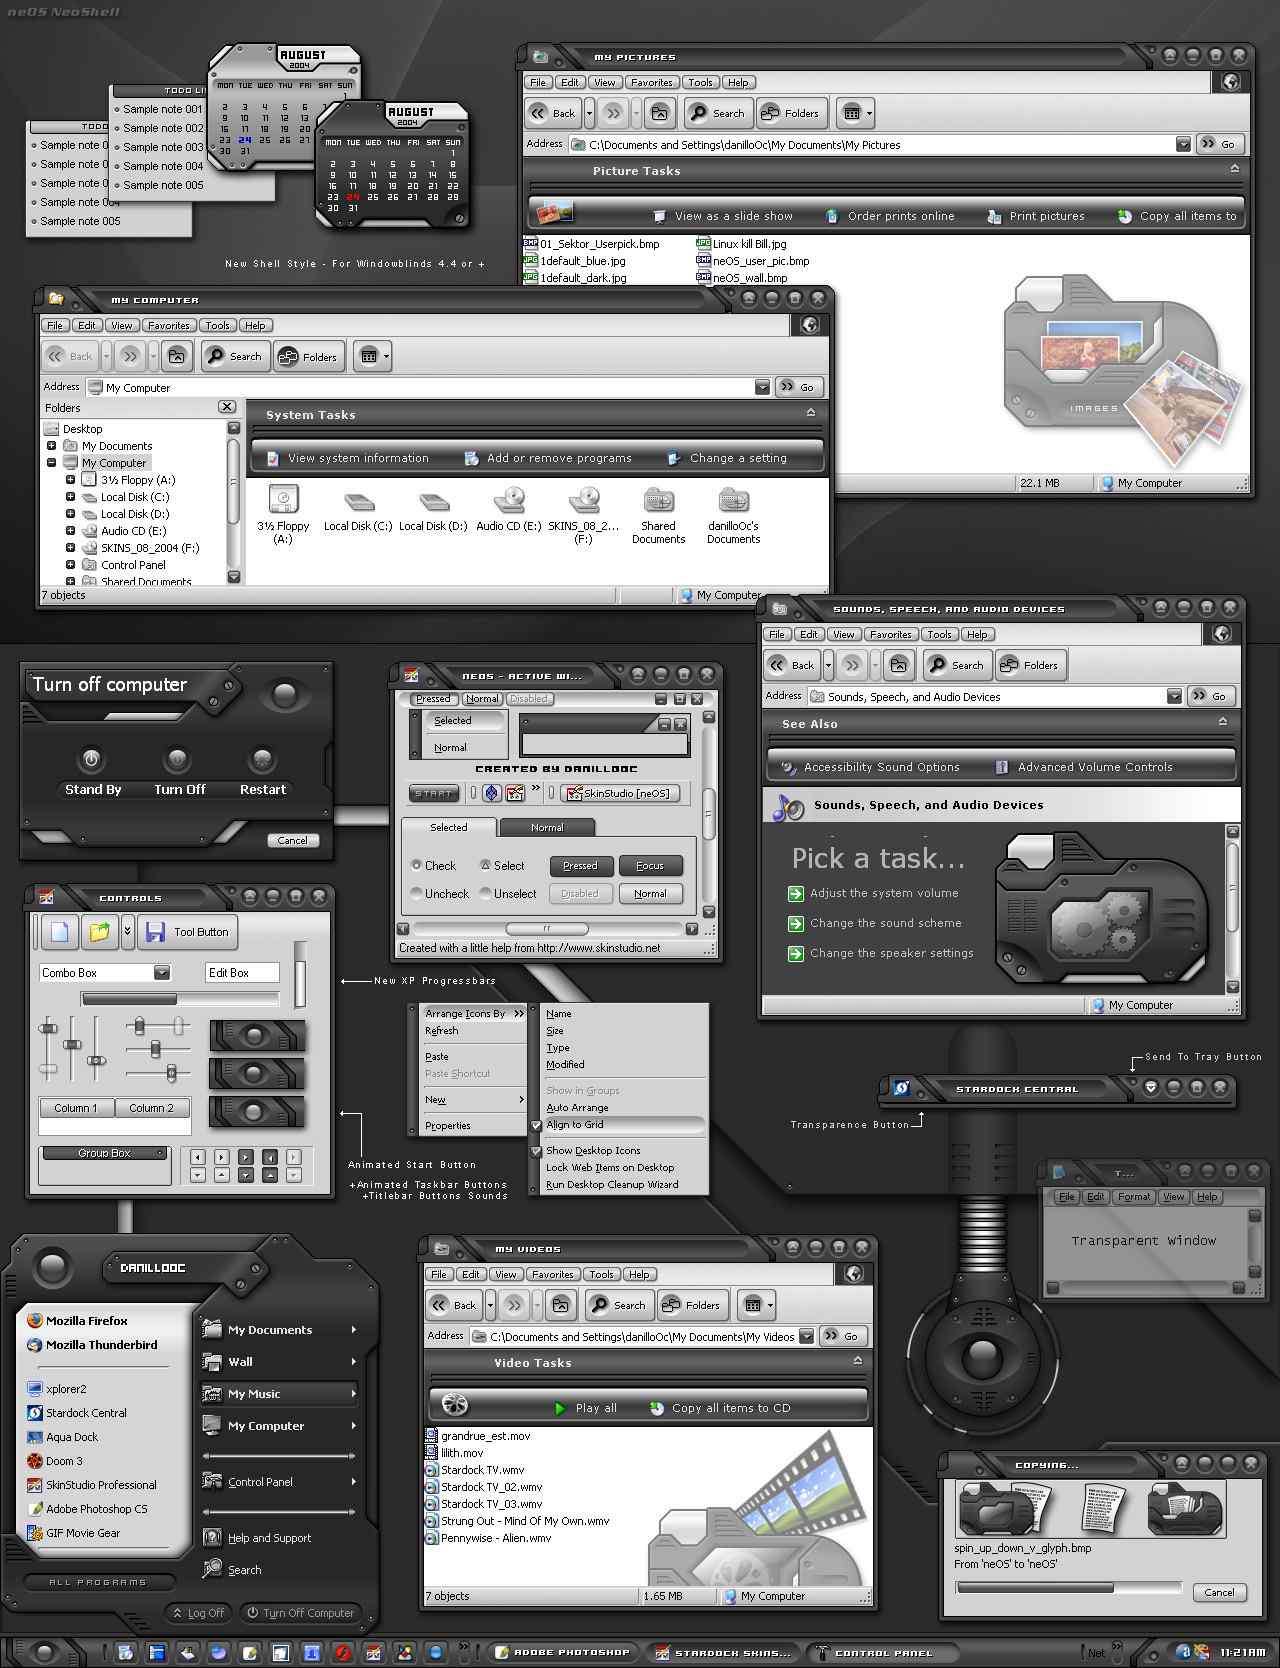The image size is (1280, 1668).
Task: Collapse the System Tasks panel
Action: (810, 413)
